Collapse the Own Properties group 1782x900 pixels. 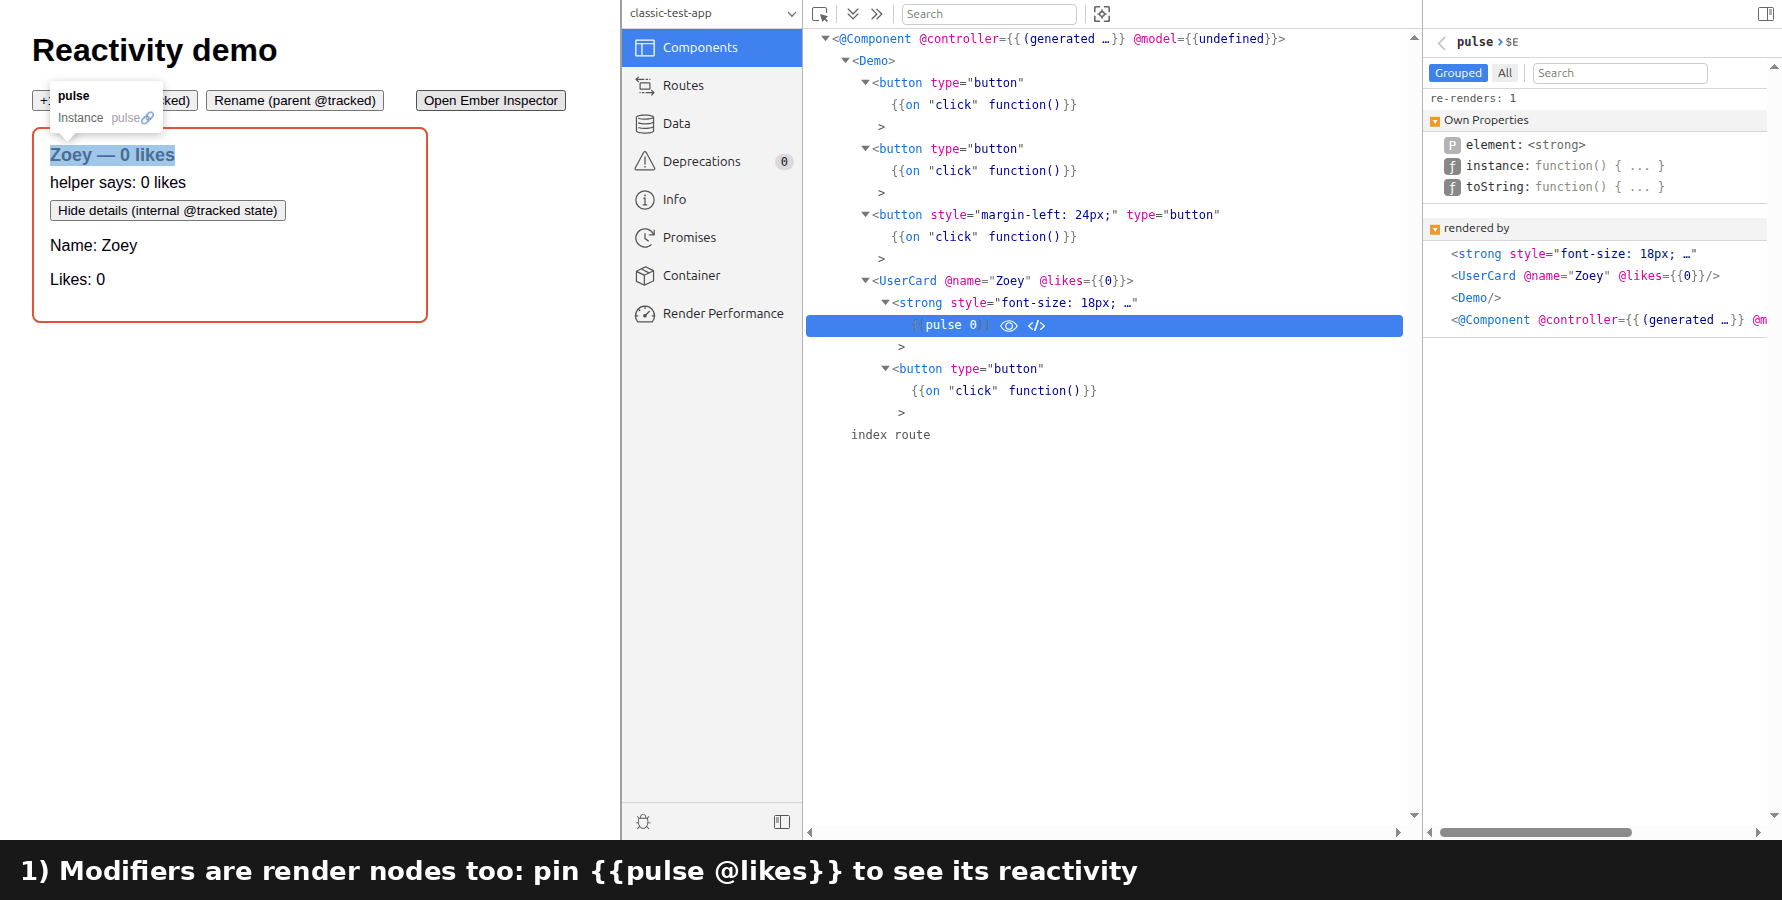pos(1435,121)
